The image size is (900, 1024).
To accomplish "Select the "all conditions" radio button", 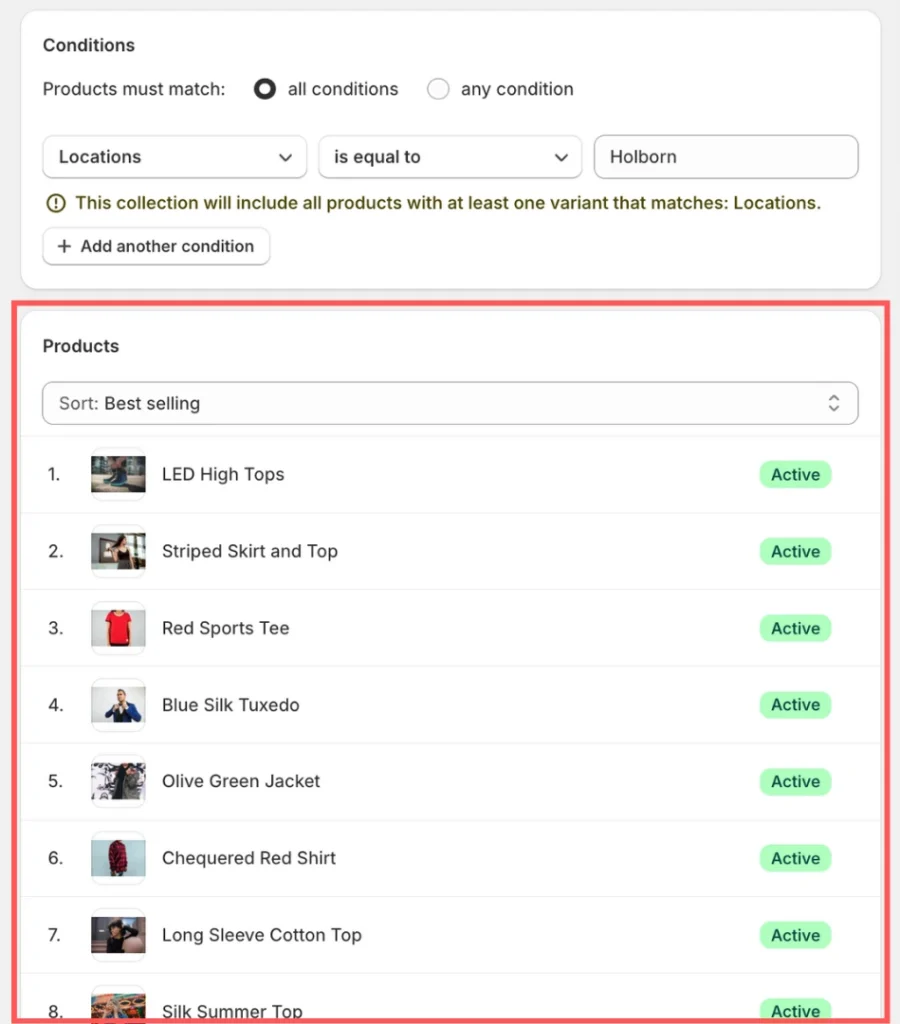I will tap(264, 89).
